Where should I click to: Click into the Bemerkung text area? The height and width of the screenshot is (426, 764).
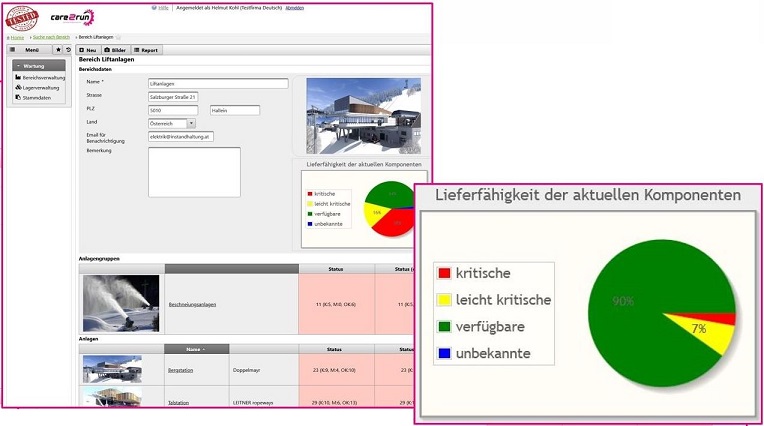(194, 172)
